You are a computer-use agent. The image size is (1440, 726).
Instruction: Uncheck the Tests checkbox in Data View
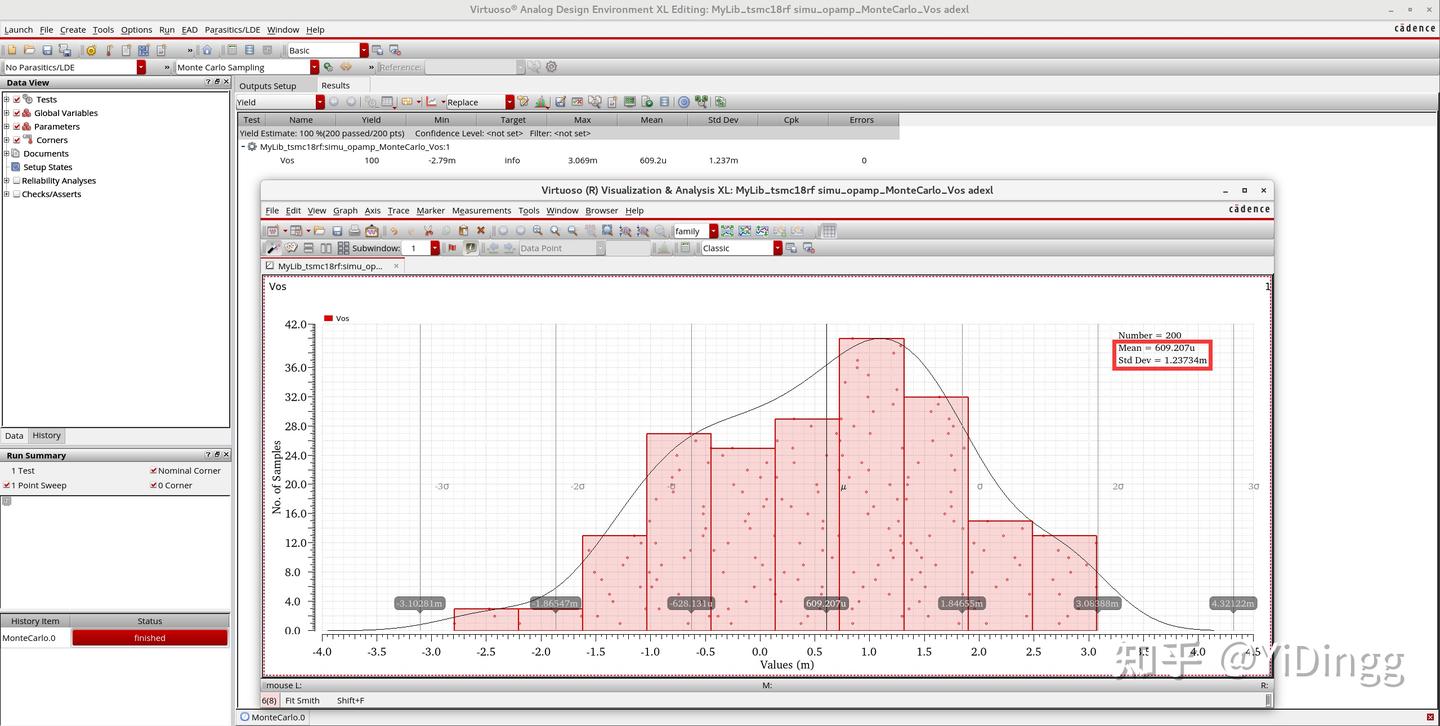17,99
